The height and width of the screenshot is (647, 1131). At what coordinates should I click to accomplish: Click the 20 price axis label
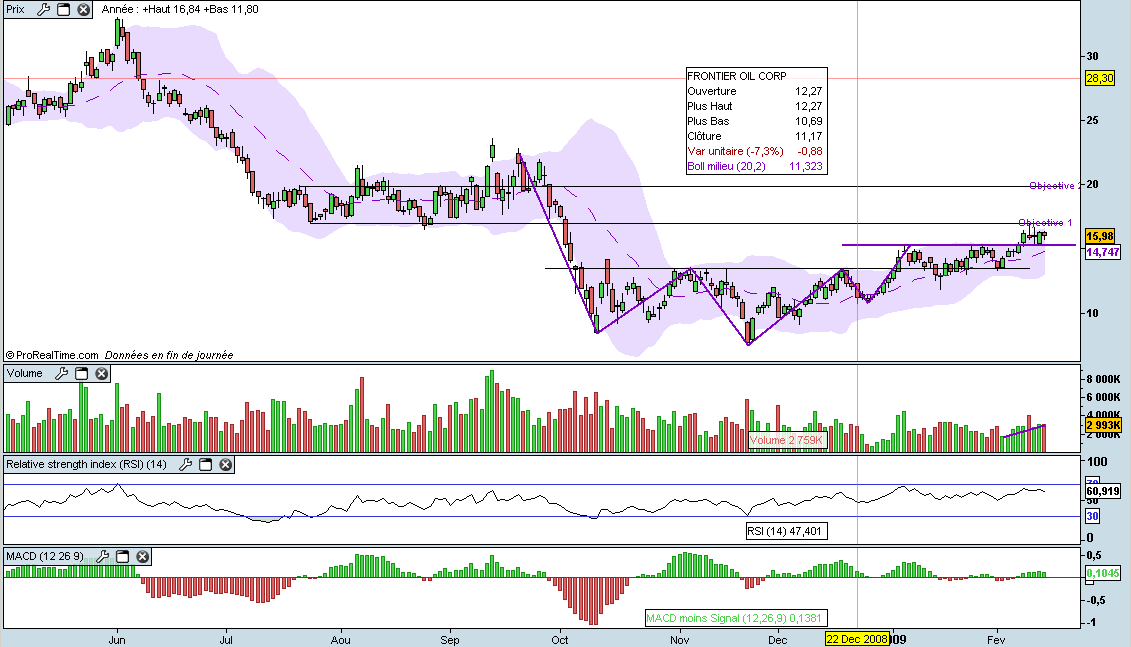click(x=1093, y=184)
